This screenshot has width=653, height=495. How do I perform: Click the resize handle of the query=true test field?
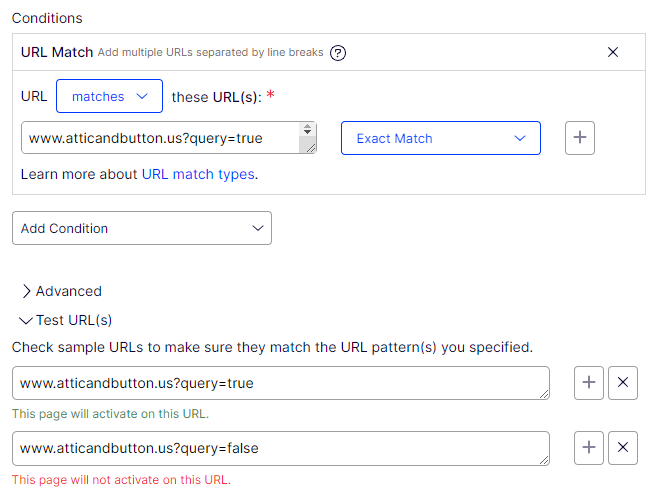[544, 394]
